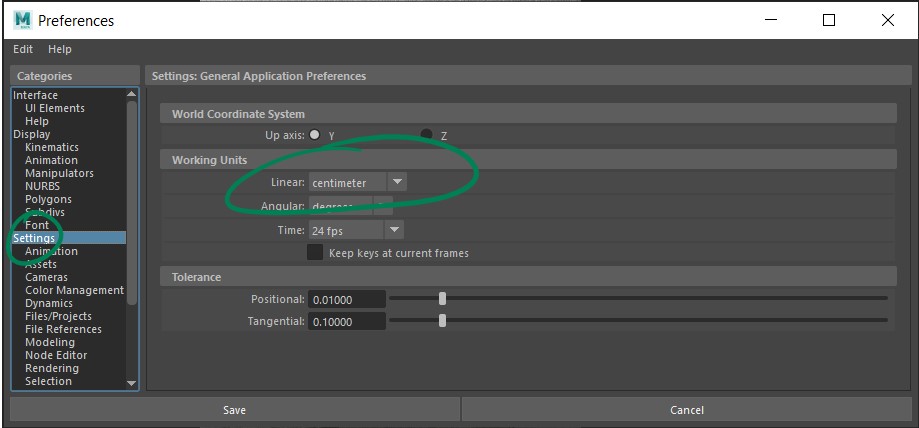Screen dimensions: 919x428
Task: Select the Assets category
Action: pyautogui.click(x=40, y=264)
